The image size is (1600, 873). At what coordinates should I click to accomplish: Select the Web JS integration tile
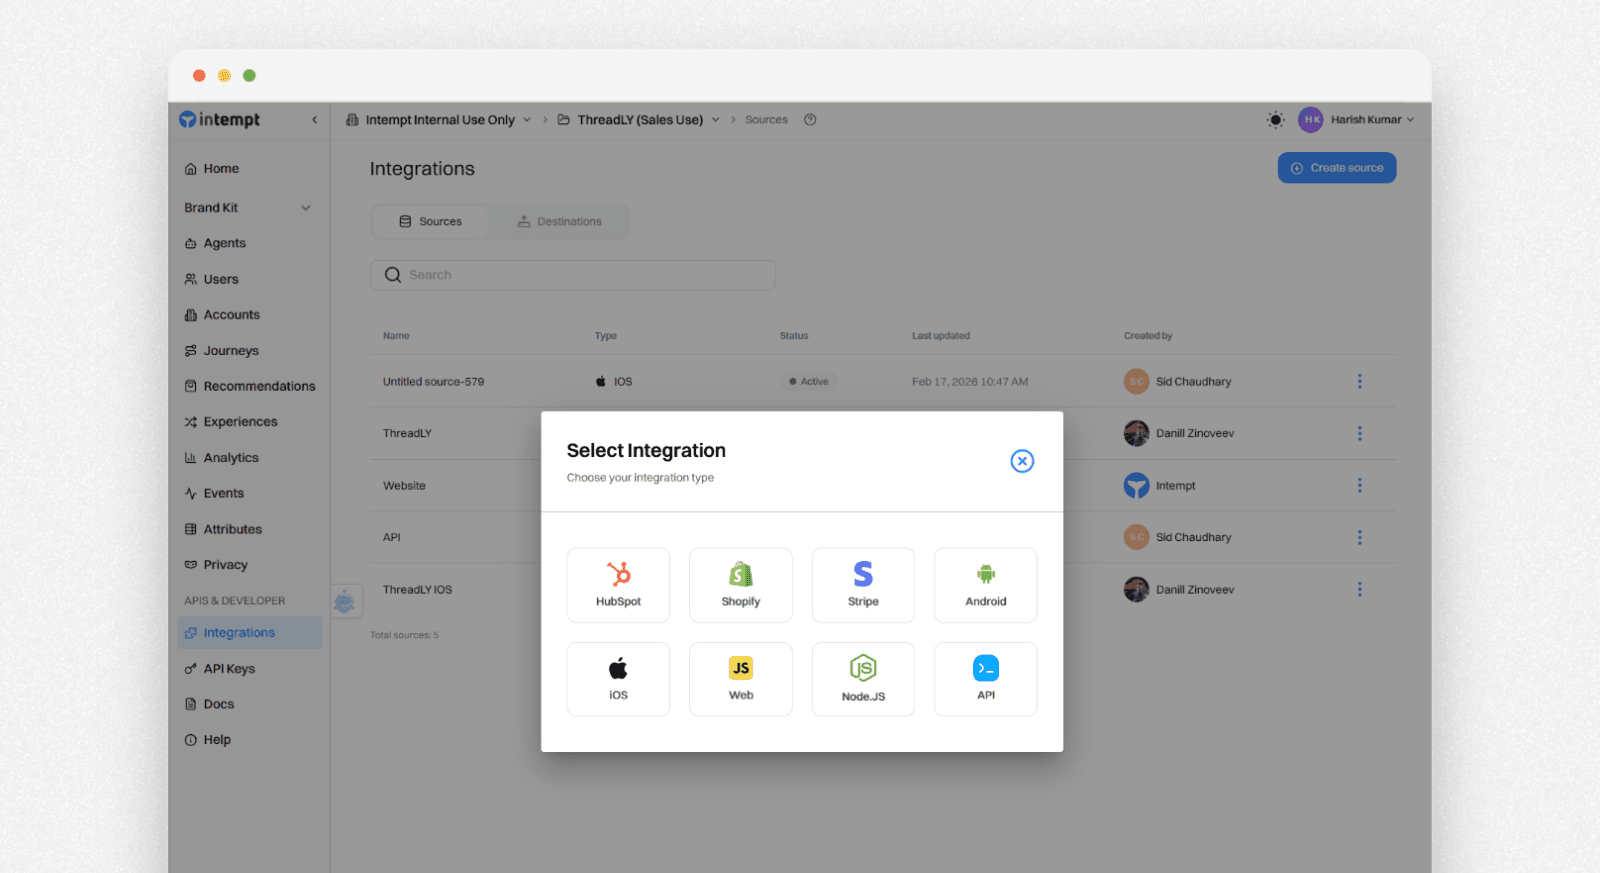(740, 679)
